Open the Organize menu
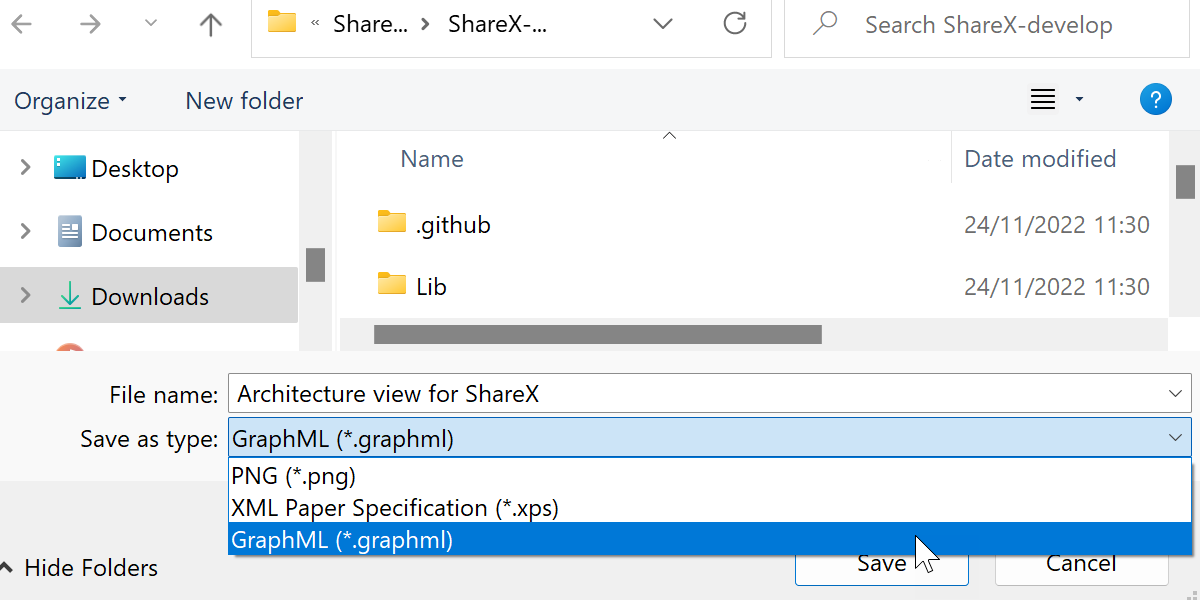 [x=70, y=101]
